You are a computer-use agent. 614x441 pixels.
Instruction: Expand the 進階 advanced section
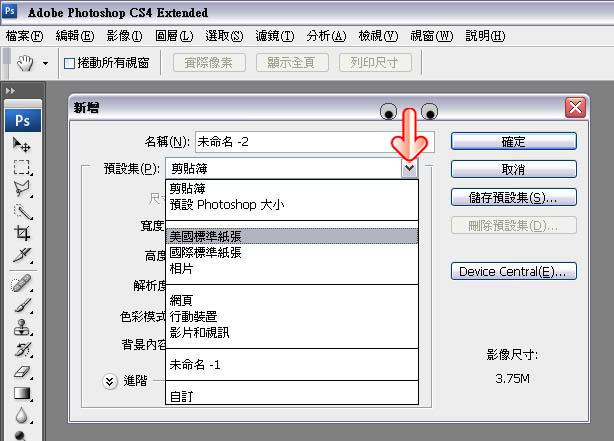coord(110,381)
